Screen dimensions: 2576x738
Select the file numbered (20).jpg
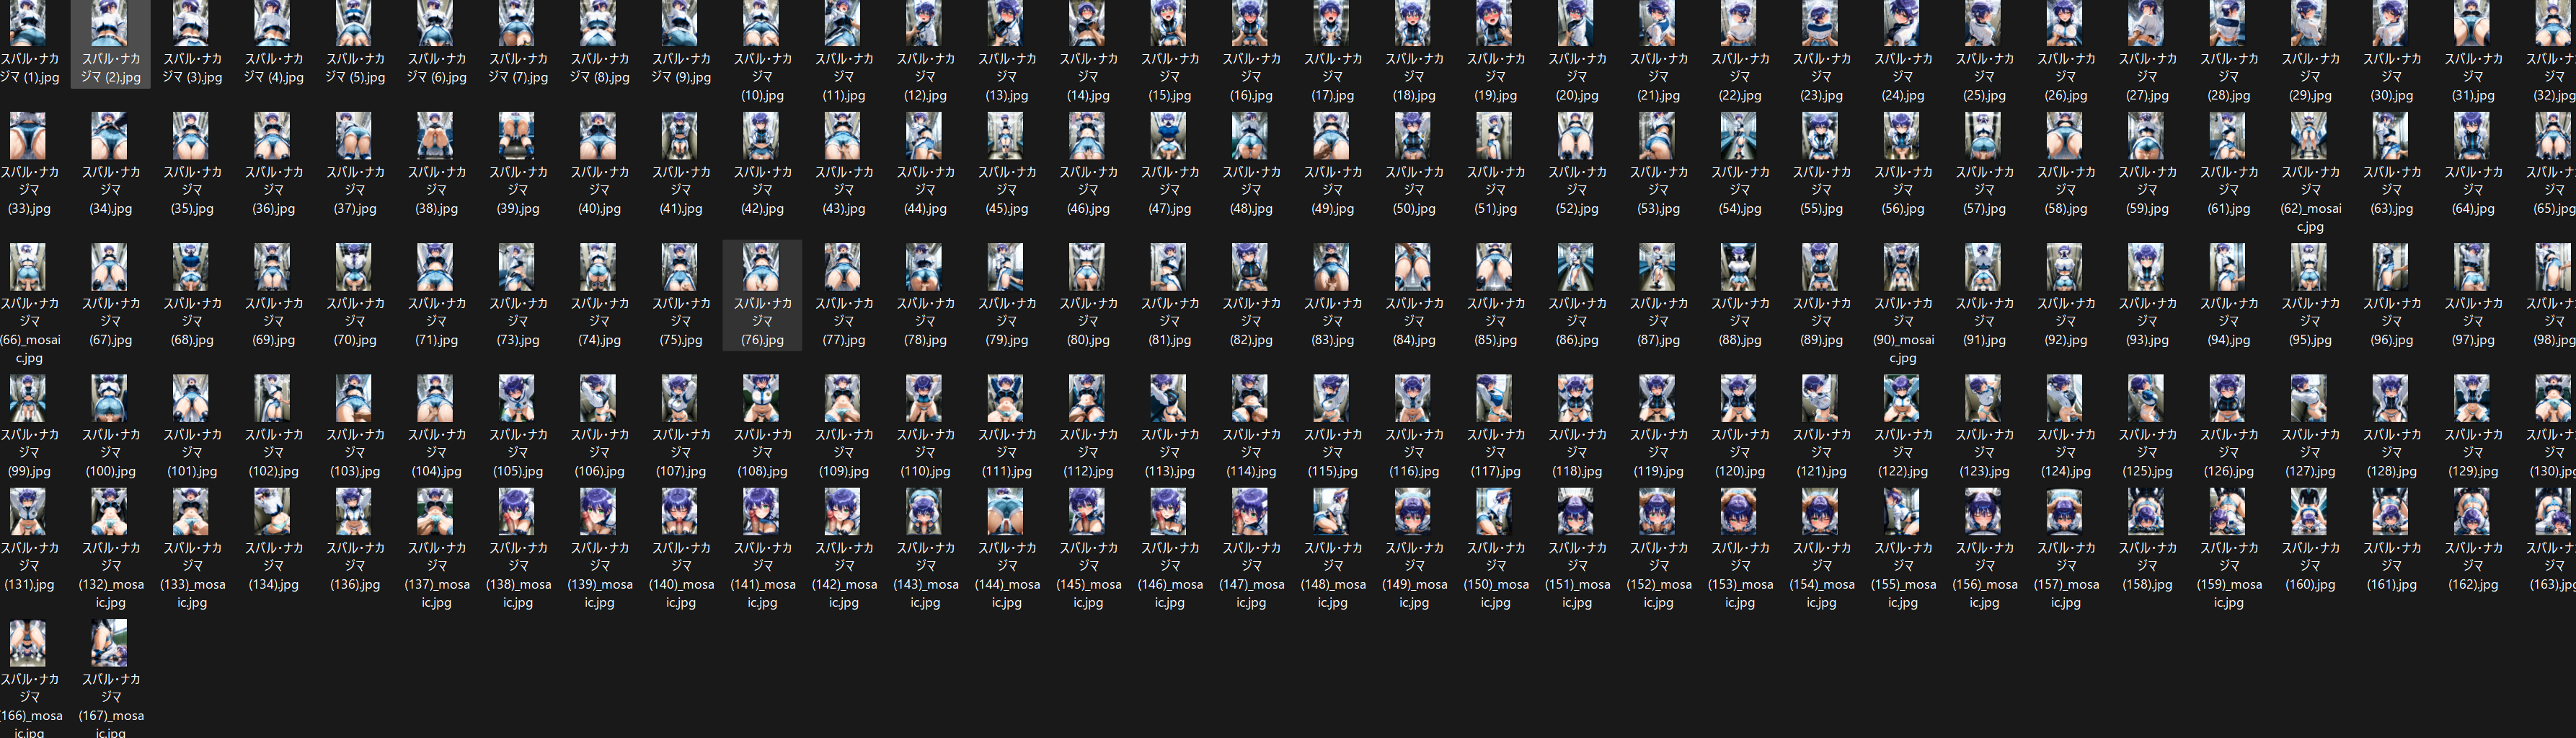click(x=1576, y=52)
